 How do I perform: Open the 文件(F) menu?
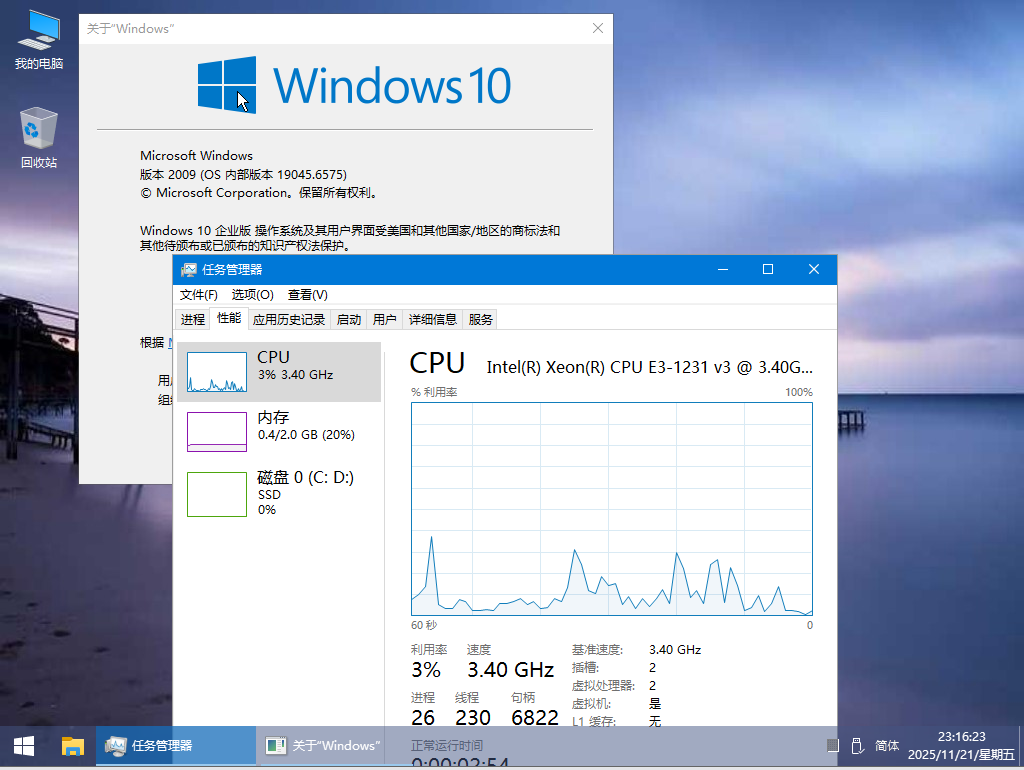[x=198, y=295]
